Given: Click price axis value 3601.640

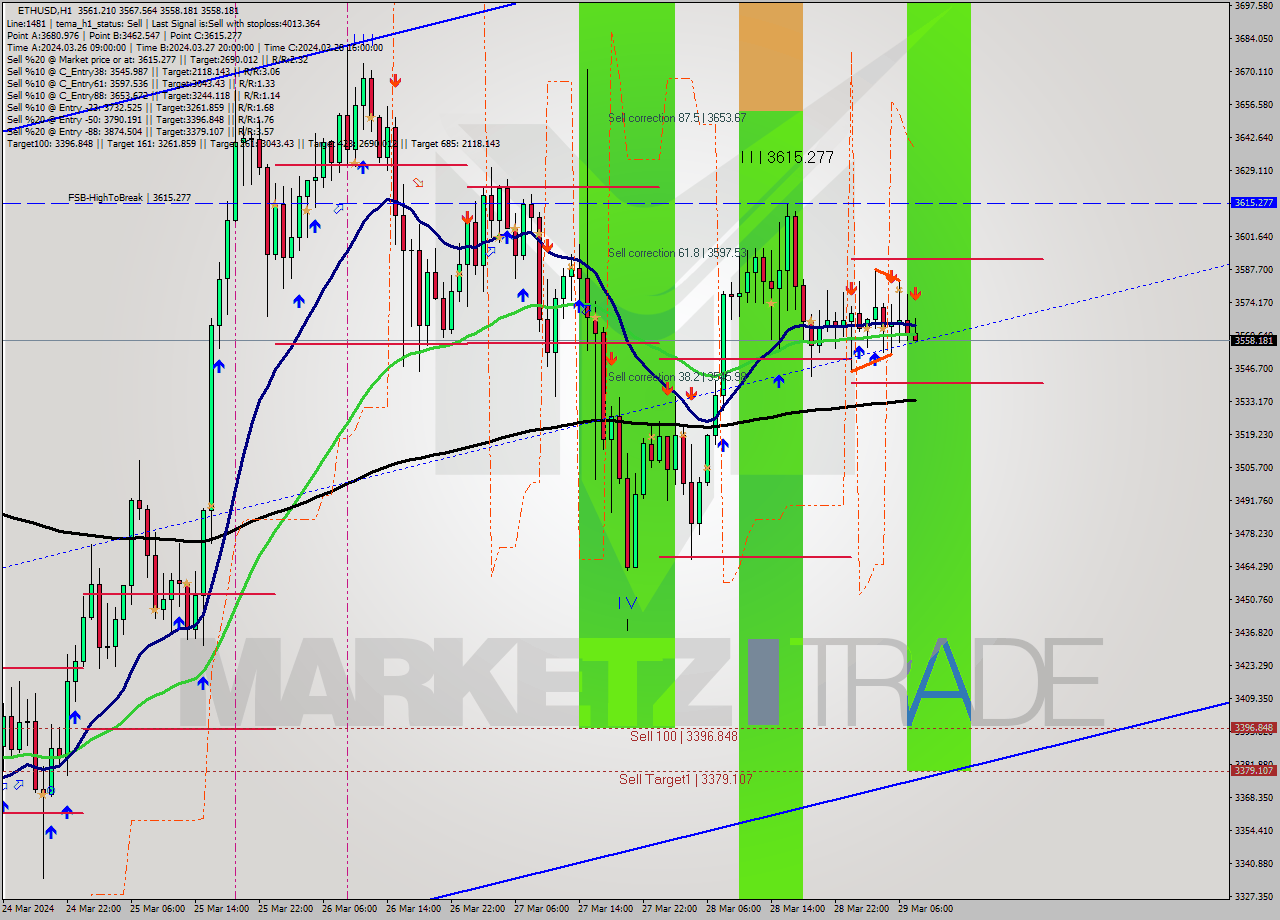Looking at the screenshot, I should point(1253,237).
